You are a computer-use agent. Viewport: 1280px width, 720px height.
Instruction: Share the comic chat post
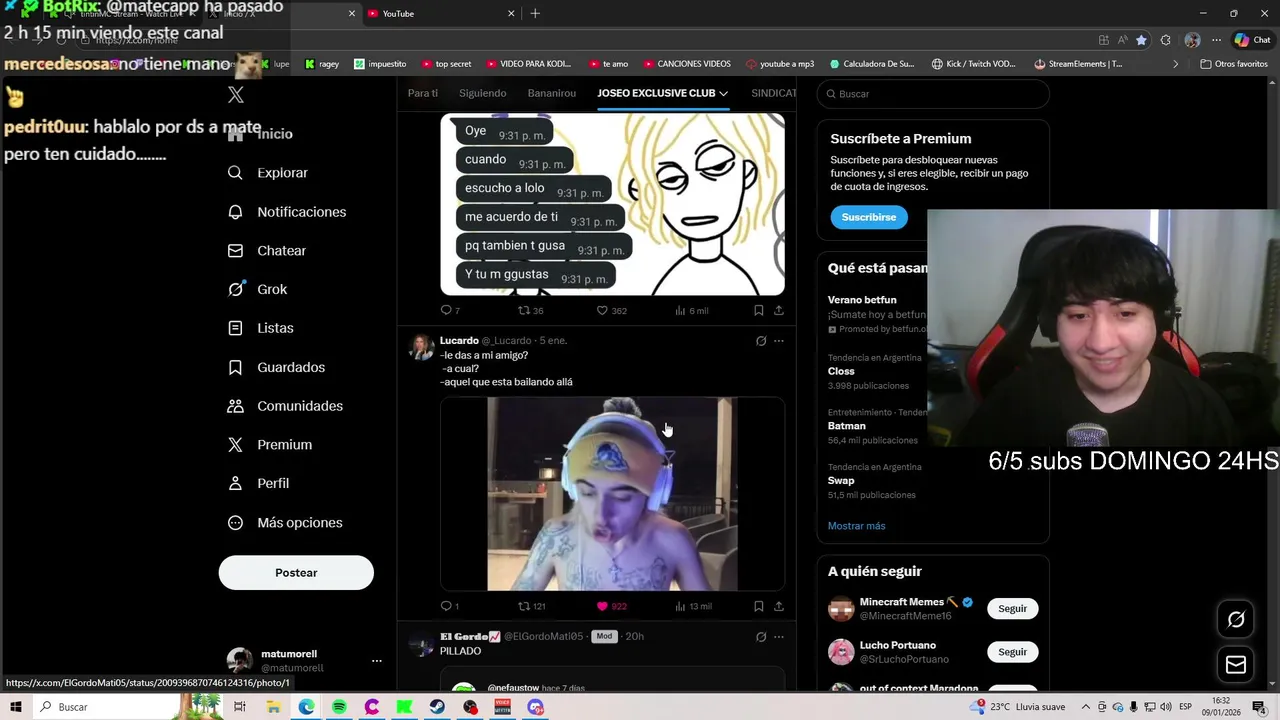coord(778,311)
